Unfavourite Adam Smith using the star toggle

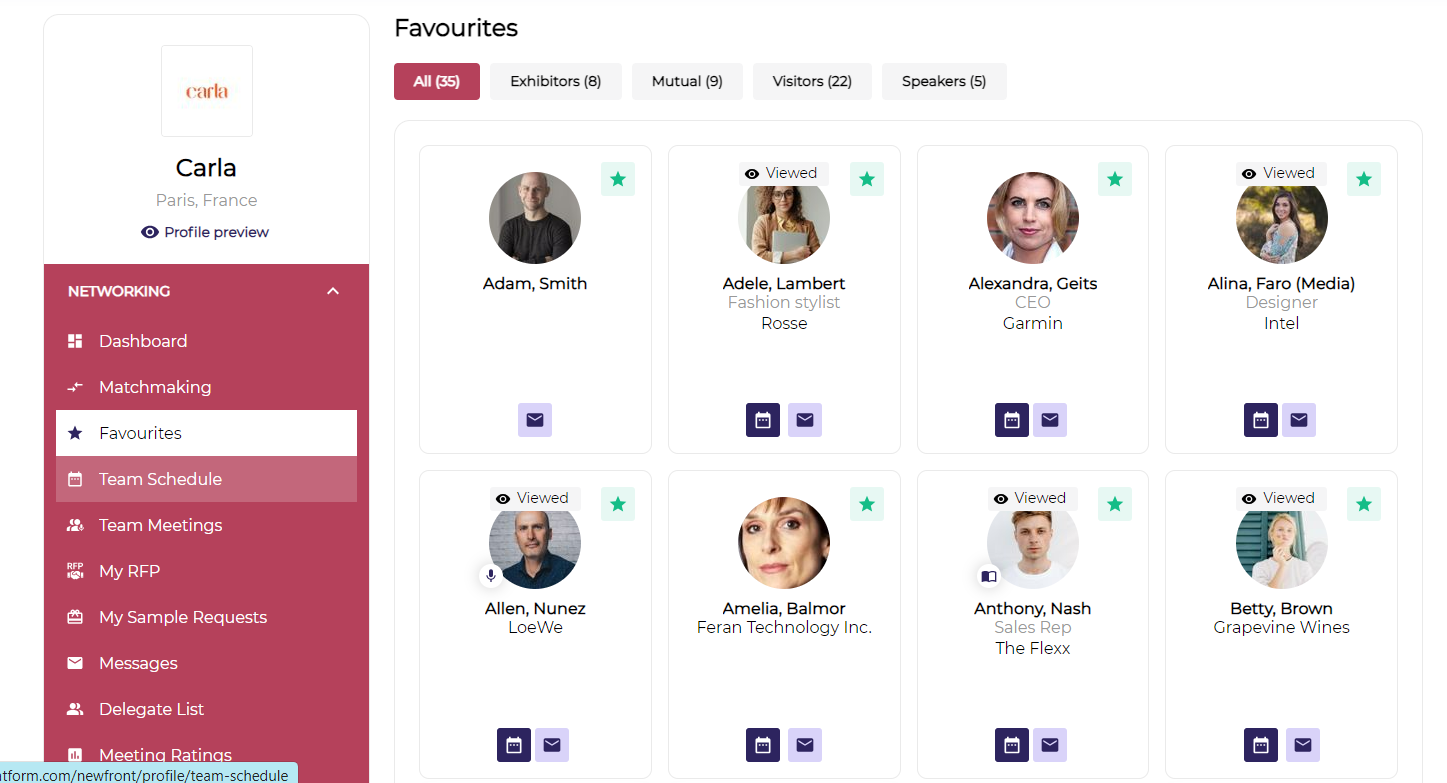618,179
